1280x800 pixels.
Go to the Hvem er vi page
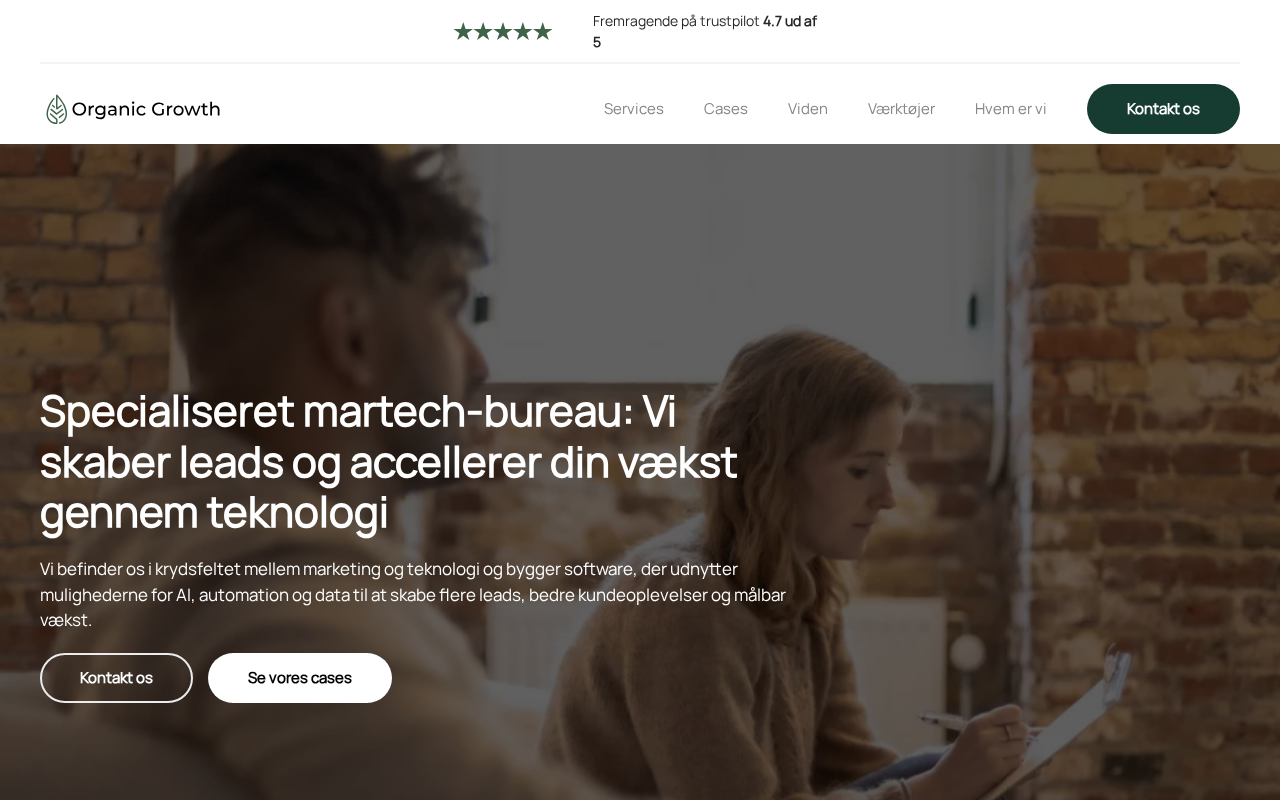[x=1011, y=109]
